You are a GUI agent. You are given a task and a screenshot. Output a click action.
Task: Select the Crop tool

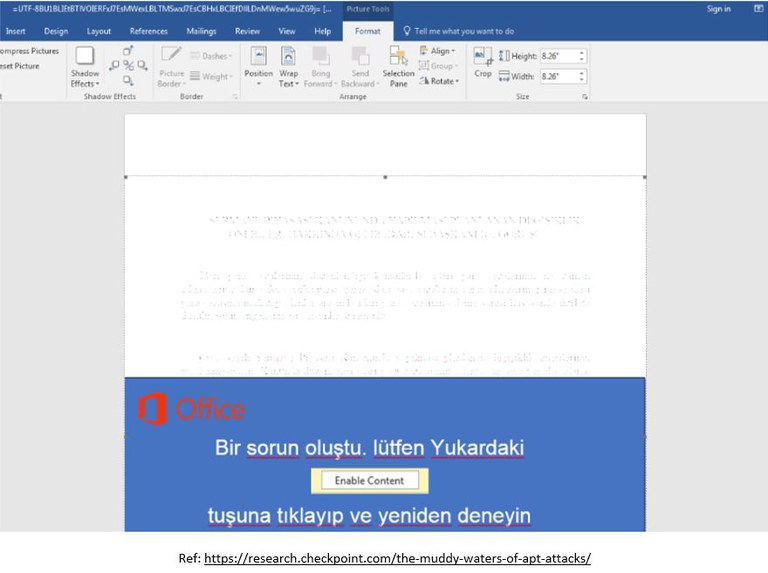[483, 62]
